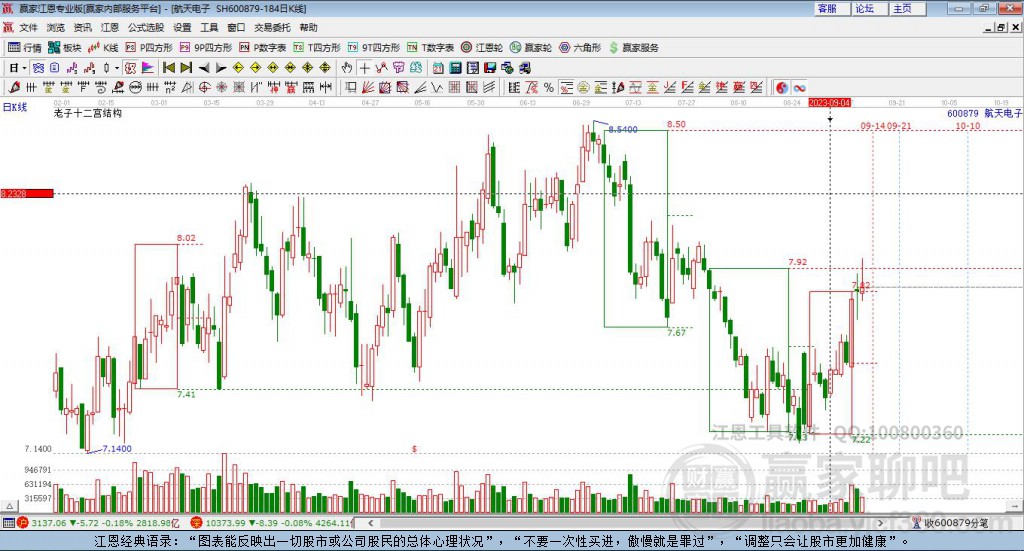Expand the candlestick style dropdown arrow
Screen dimensions: 1024x551
[x=117, y=68]
